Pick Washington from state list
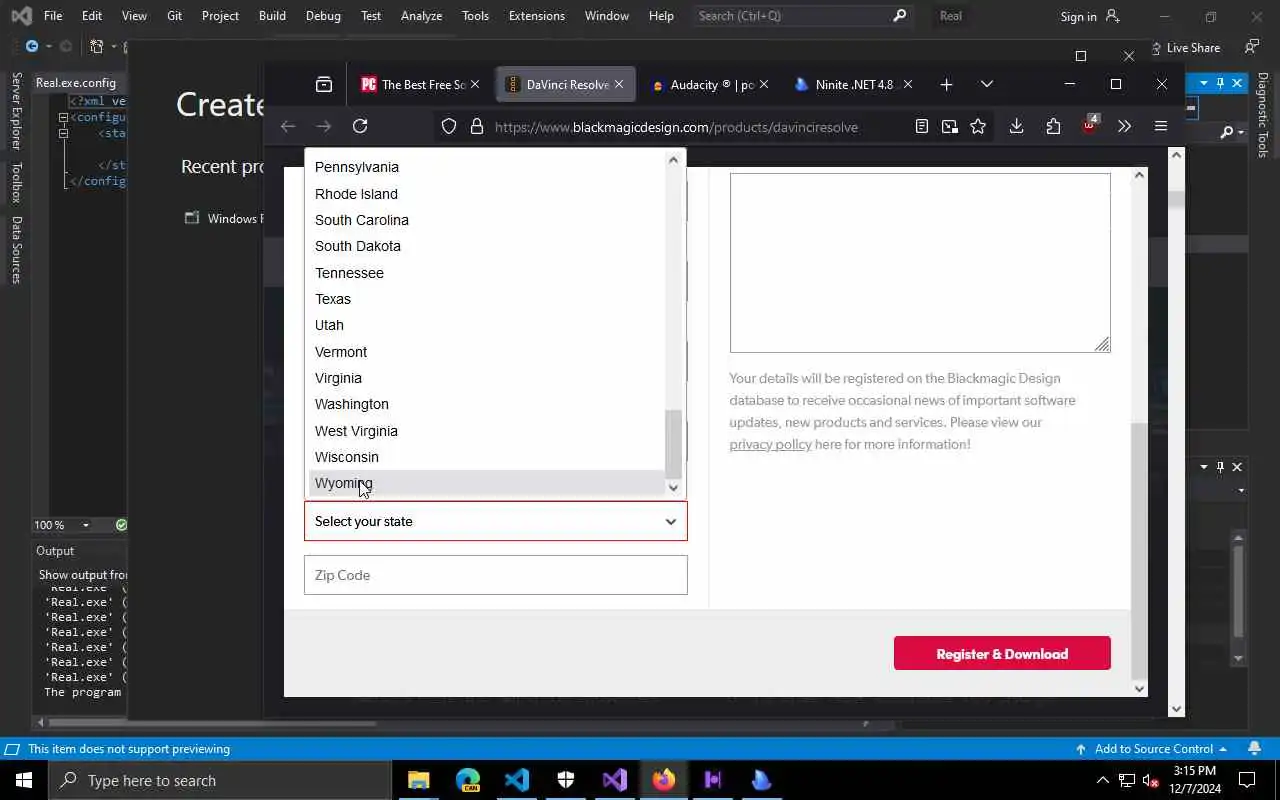 [x=486, y=404]
